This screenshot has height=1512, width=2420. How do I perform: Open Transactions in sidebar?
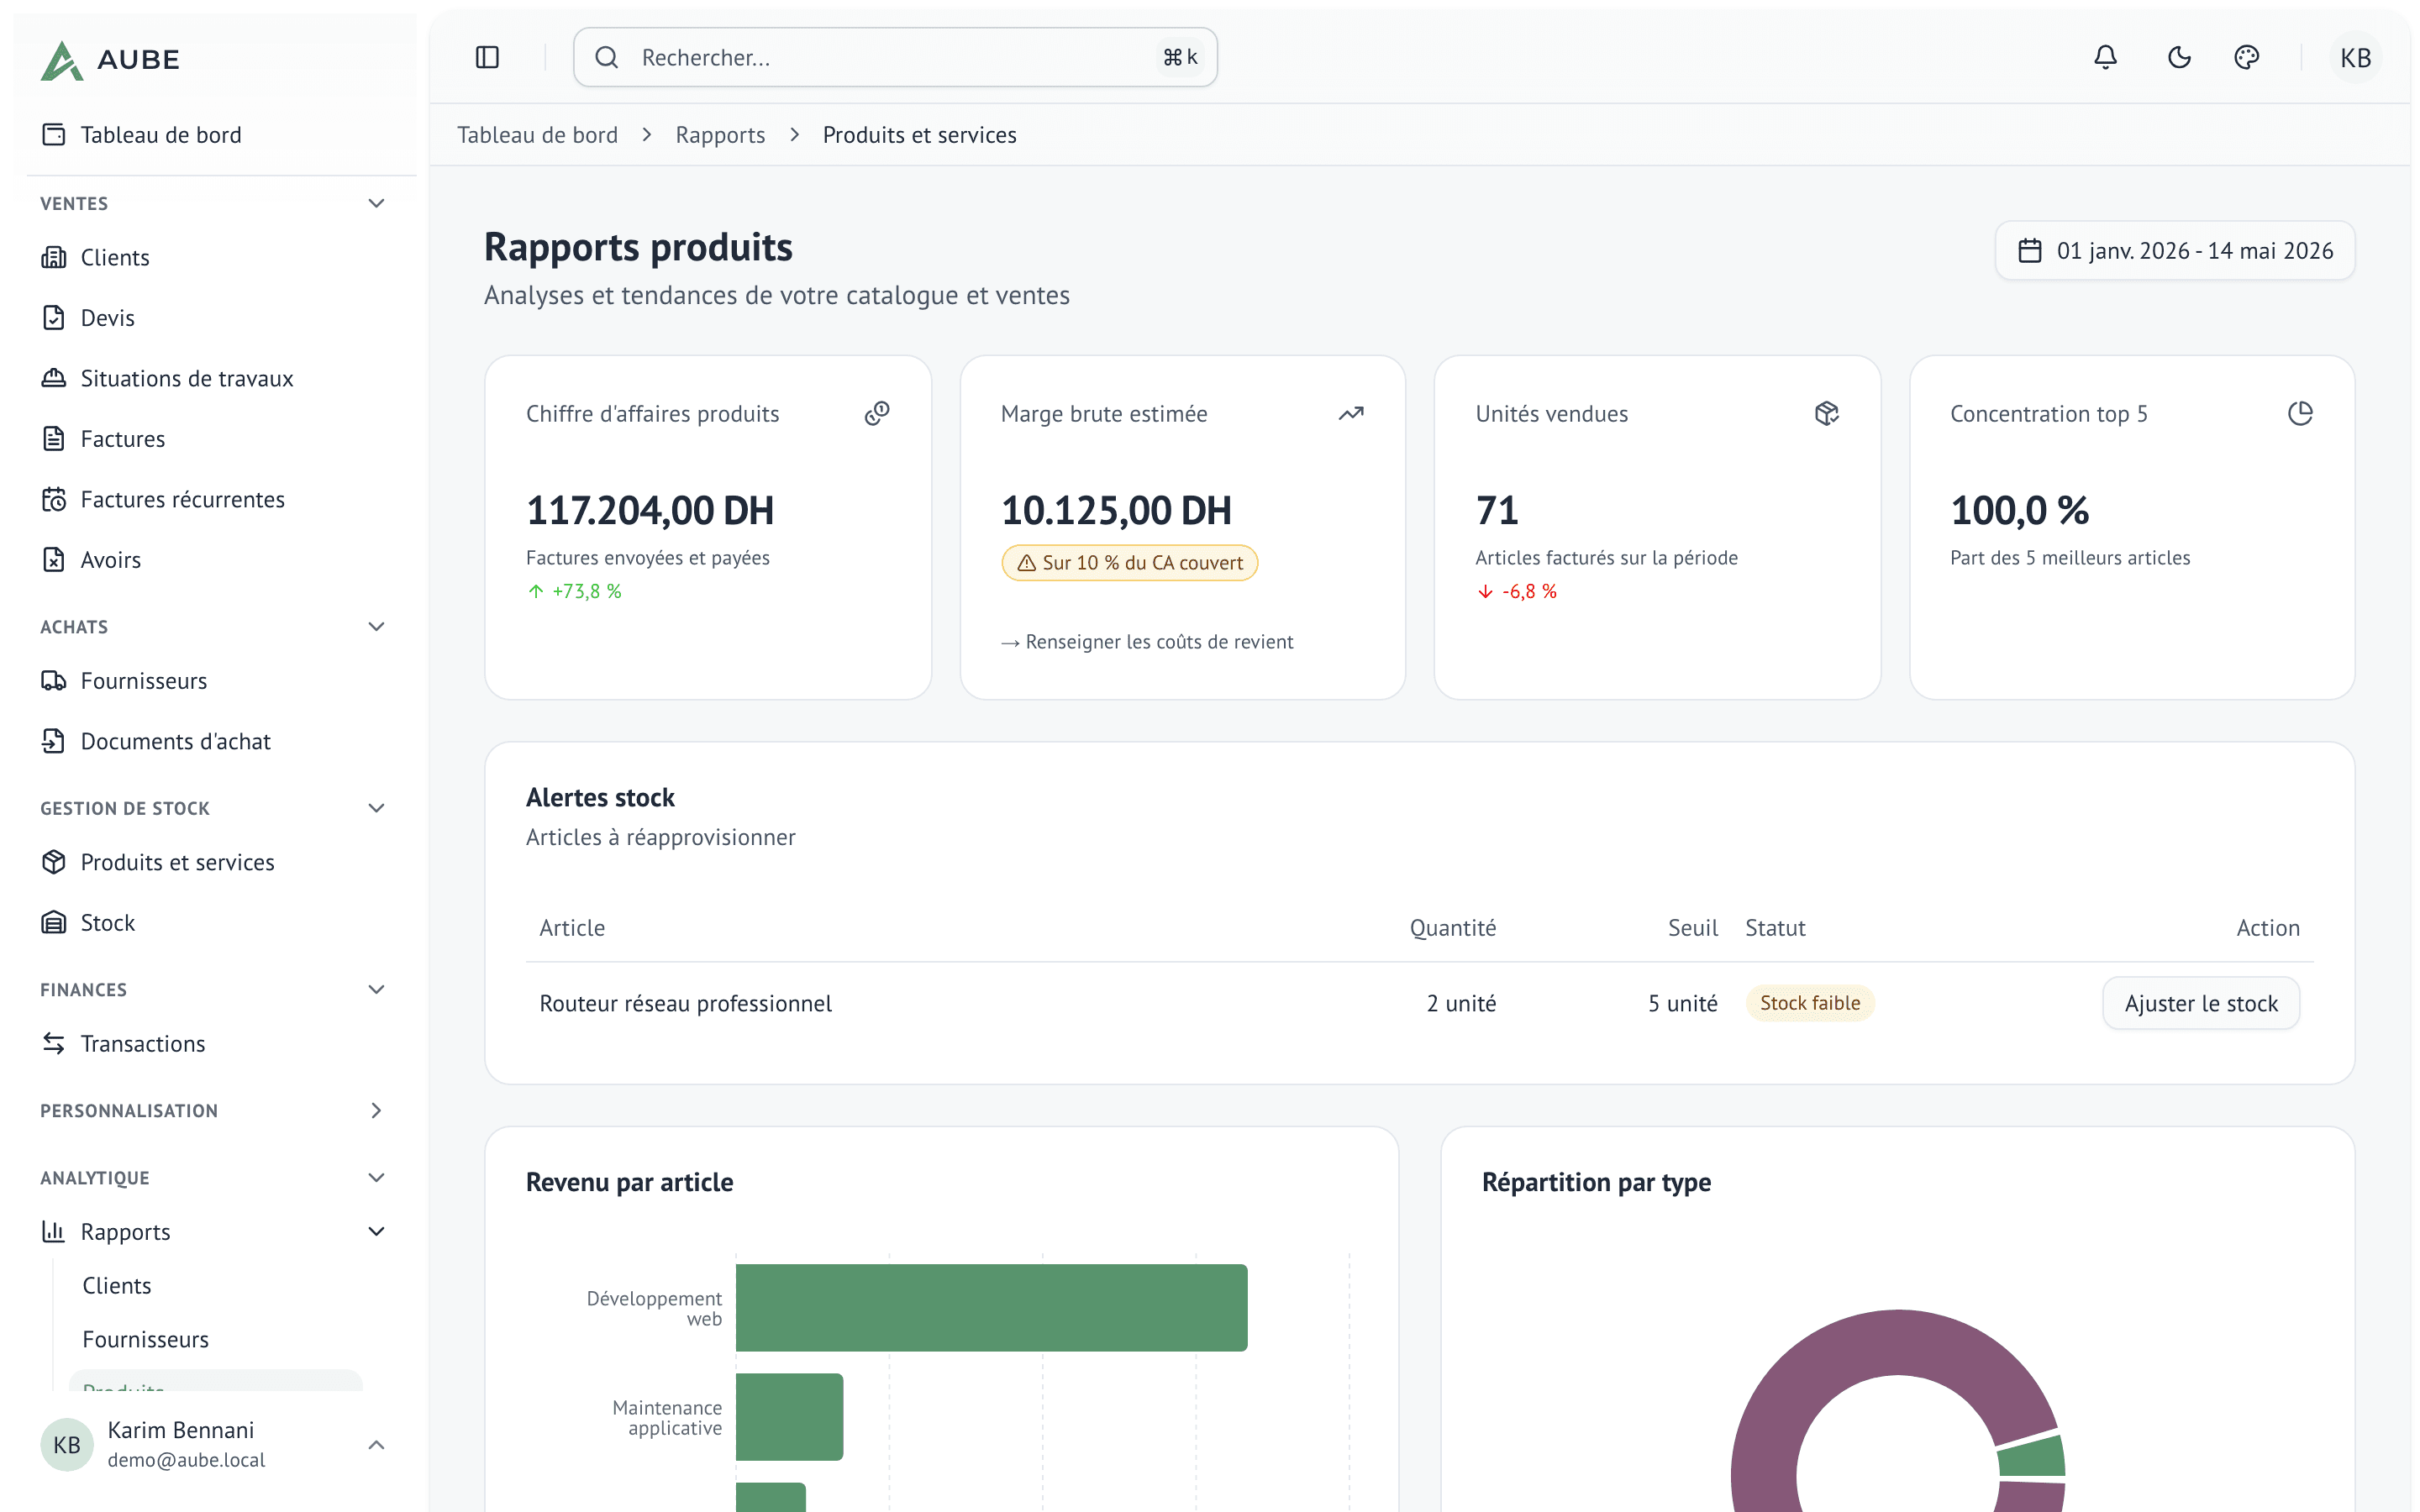[x=215, y=1043]
